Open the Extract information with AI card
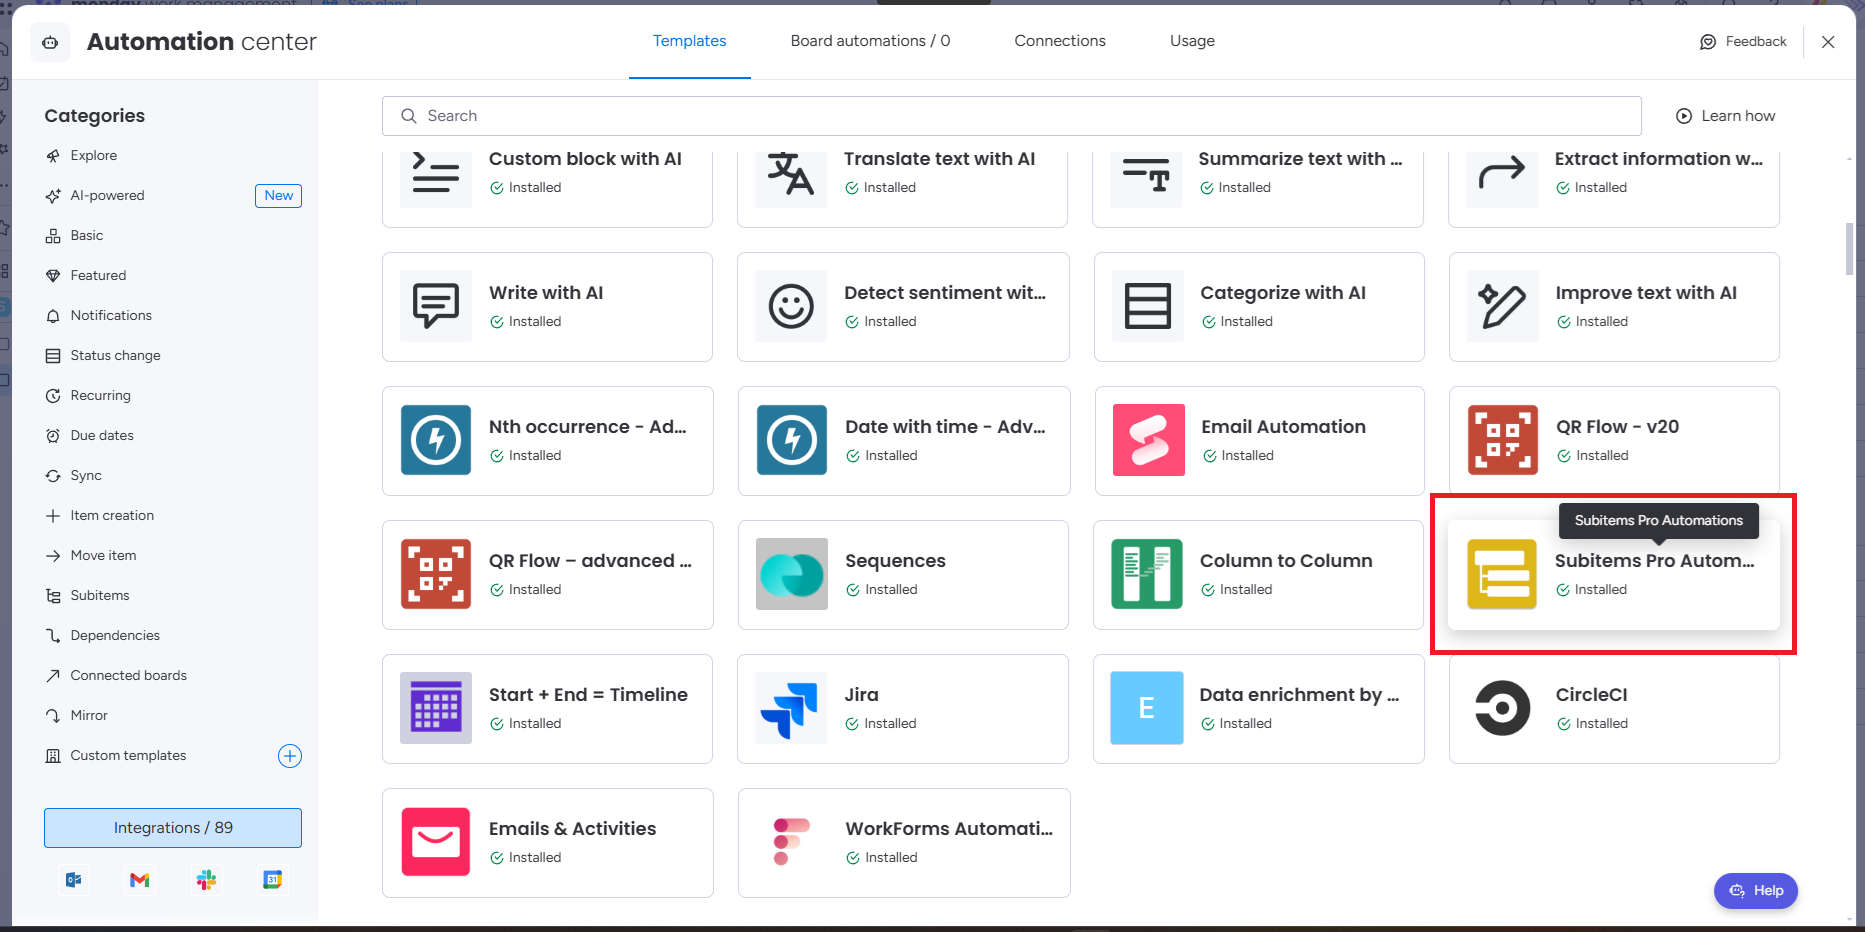The image size is (1865, 932). click(x=1614, y=188)
